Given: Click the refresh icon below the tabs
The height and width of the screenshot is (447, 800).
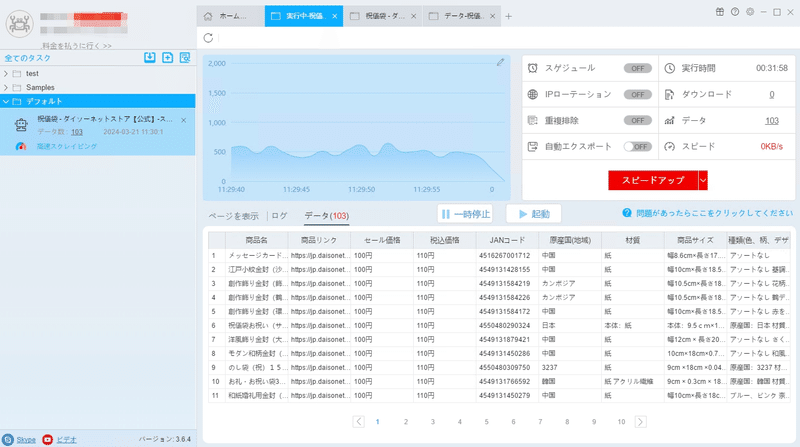Looking at the screenshot, I should click(x=208, y=38).
